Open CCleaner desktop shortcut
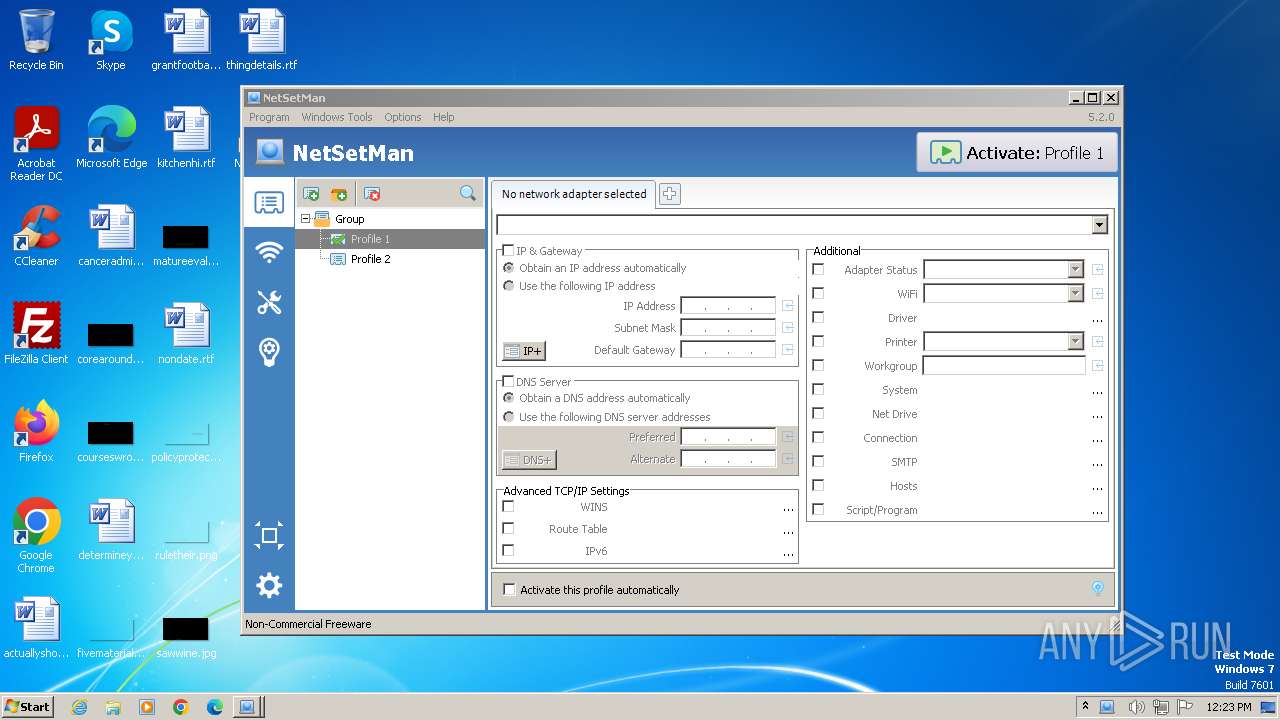This screenshot has height=720, width=1280. (x=36, y=237)
